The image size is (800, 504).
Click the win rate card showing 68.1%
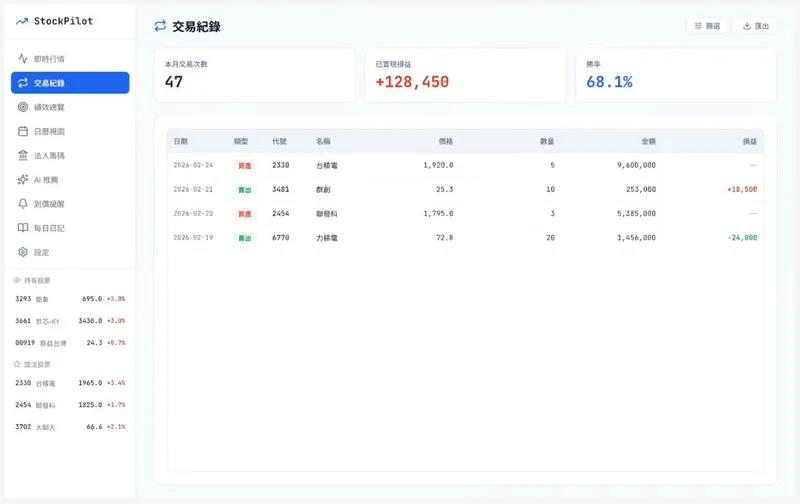(x=677, y=75)
